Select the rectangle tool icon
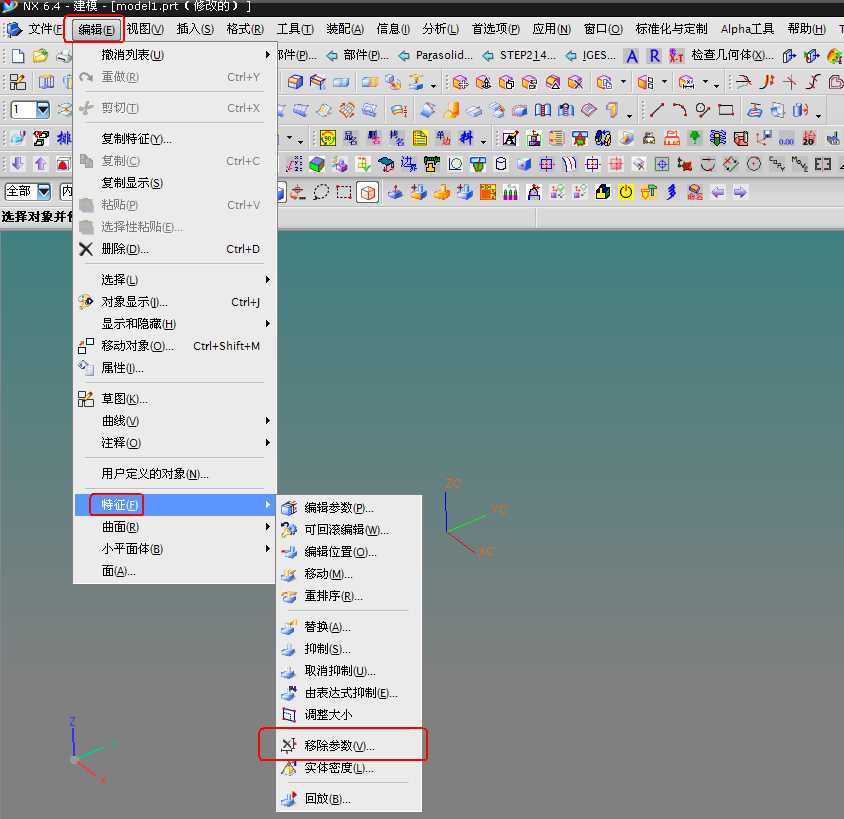Screen dimensions: 844x819 click(x=726, y=110)
